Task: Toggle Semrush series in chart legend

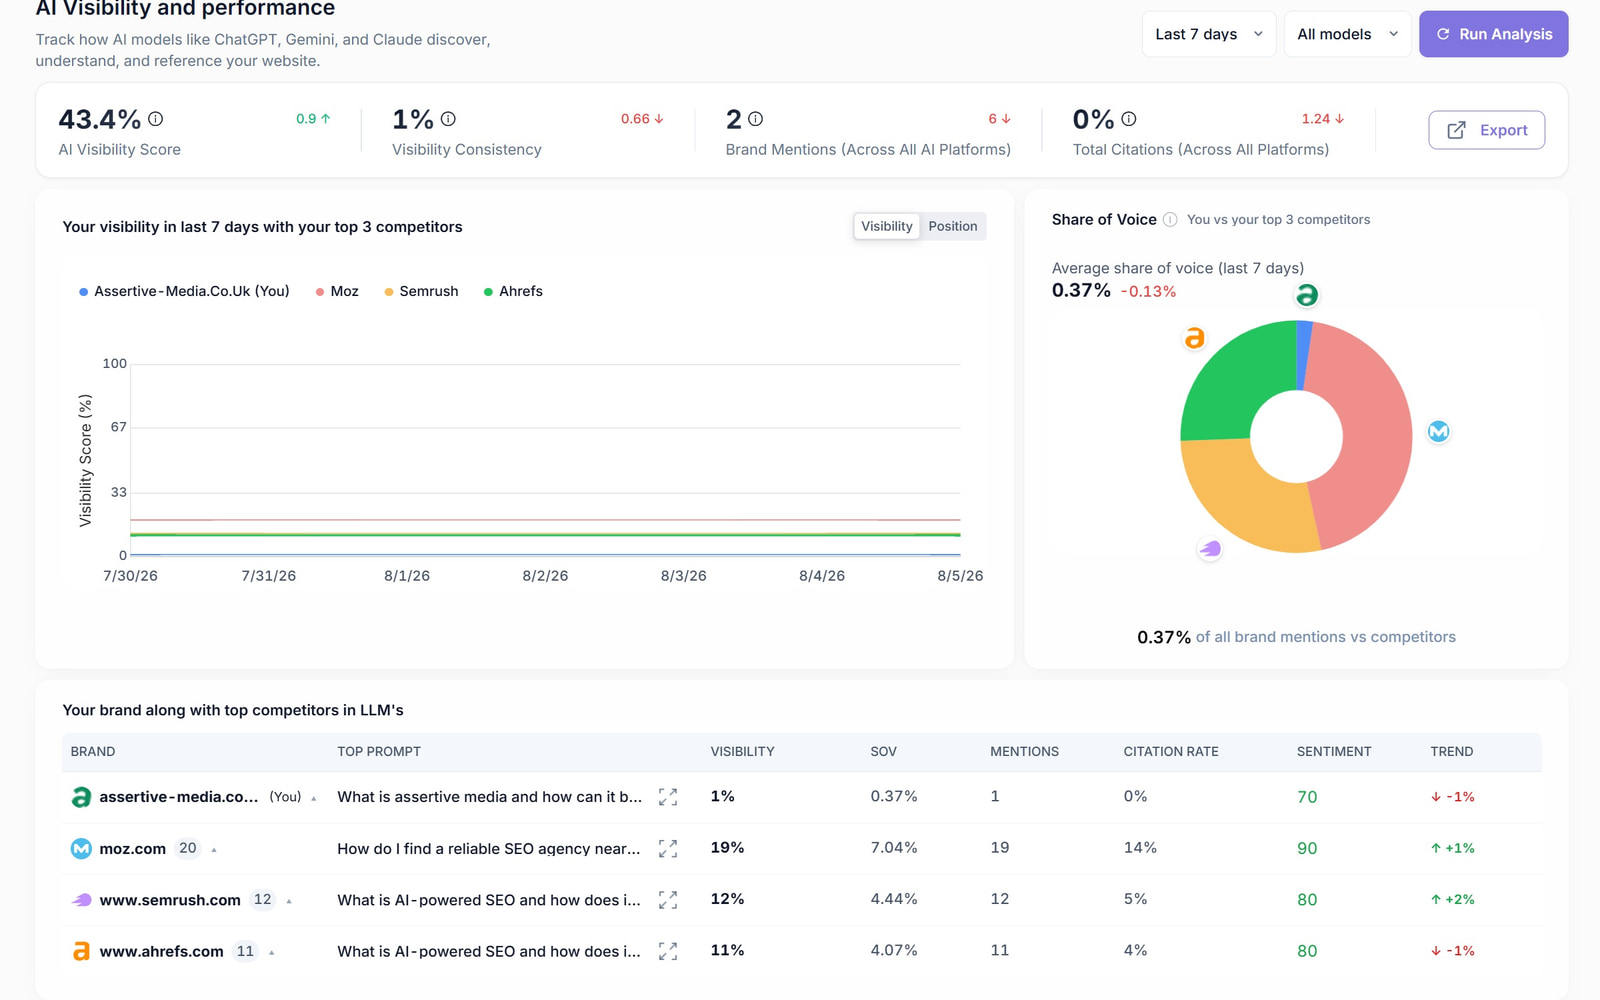Action: coord(421,291)
